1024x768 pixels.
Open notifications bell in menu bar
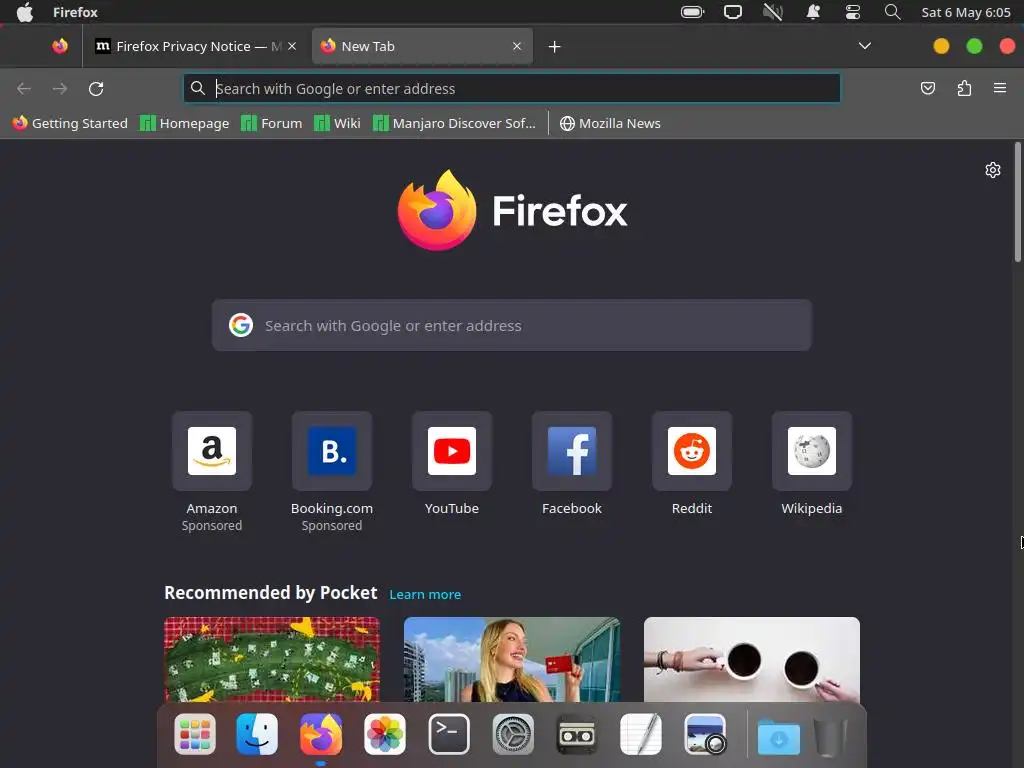pos(813,12)
